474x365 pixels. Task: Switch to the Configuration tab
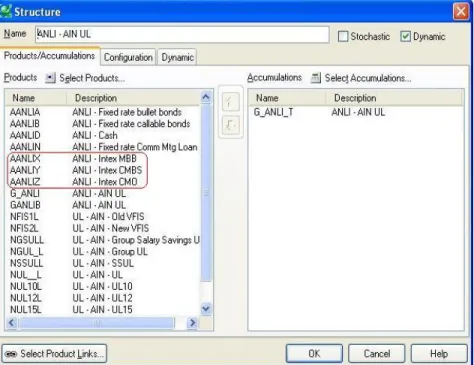click(x=128, y=57)
